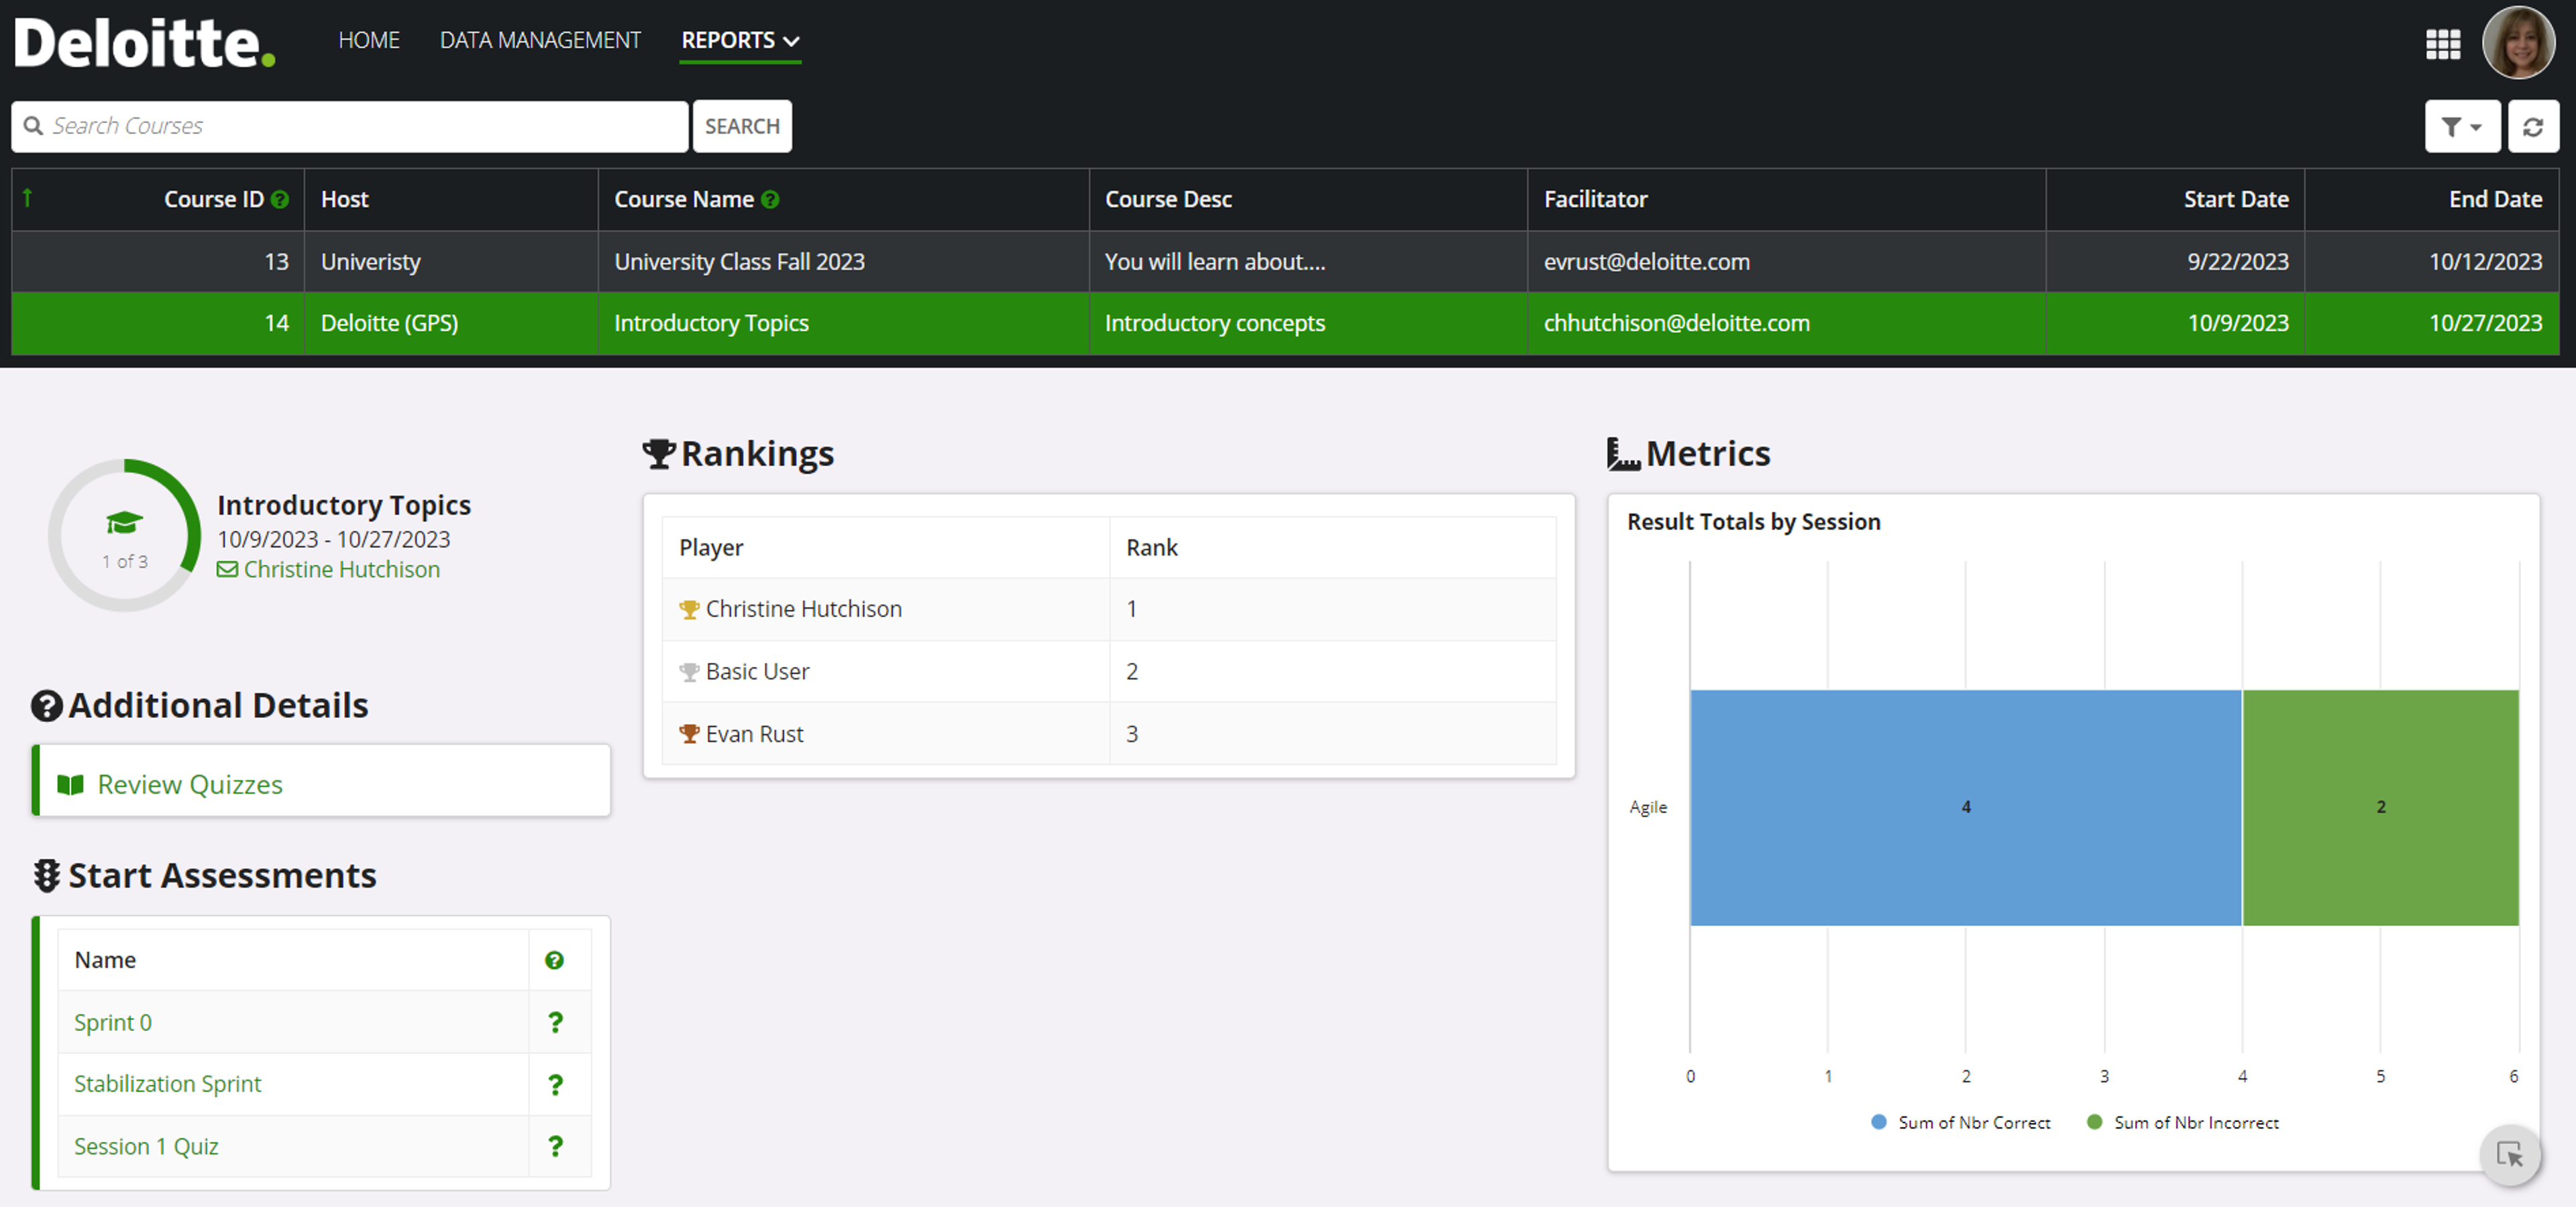Click the Course ID help icon
This screenshot has width=2576, height=1207.
pos(280,199)
